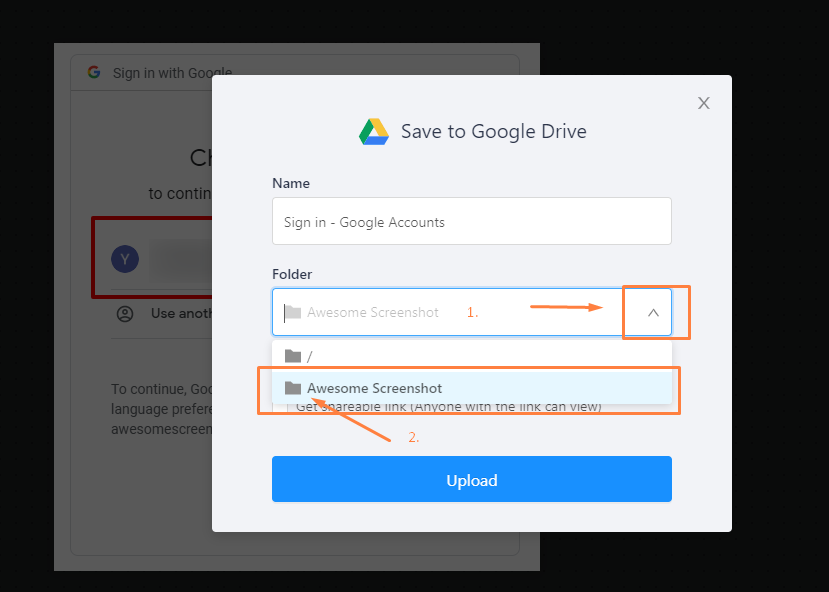Image resolution: width=829 pixels, height=592 pixels.
Task: Click the Google 'G' logo in sign-in window
Action: 94,72
